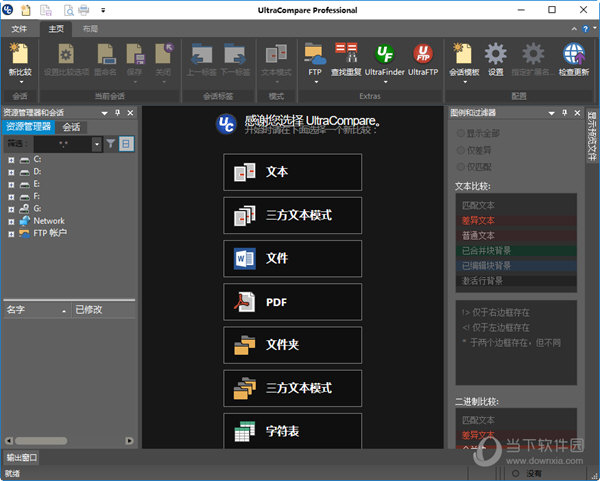Click the print preview icon in title bar

68,10
